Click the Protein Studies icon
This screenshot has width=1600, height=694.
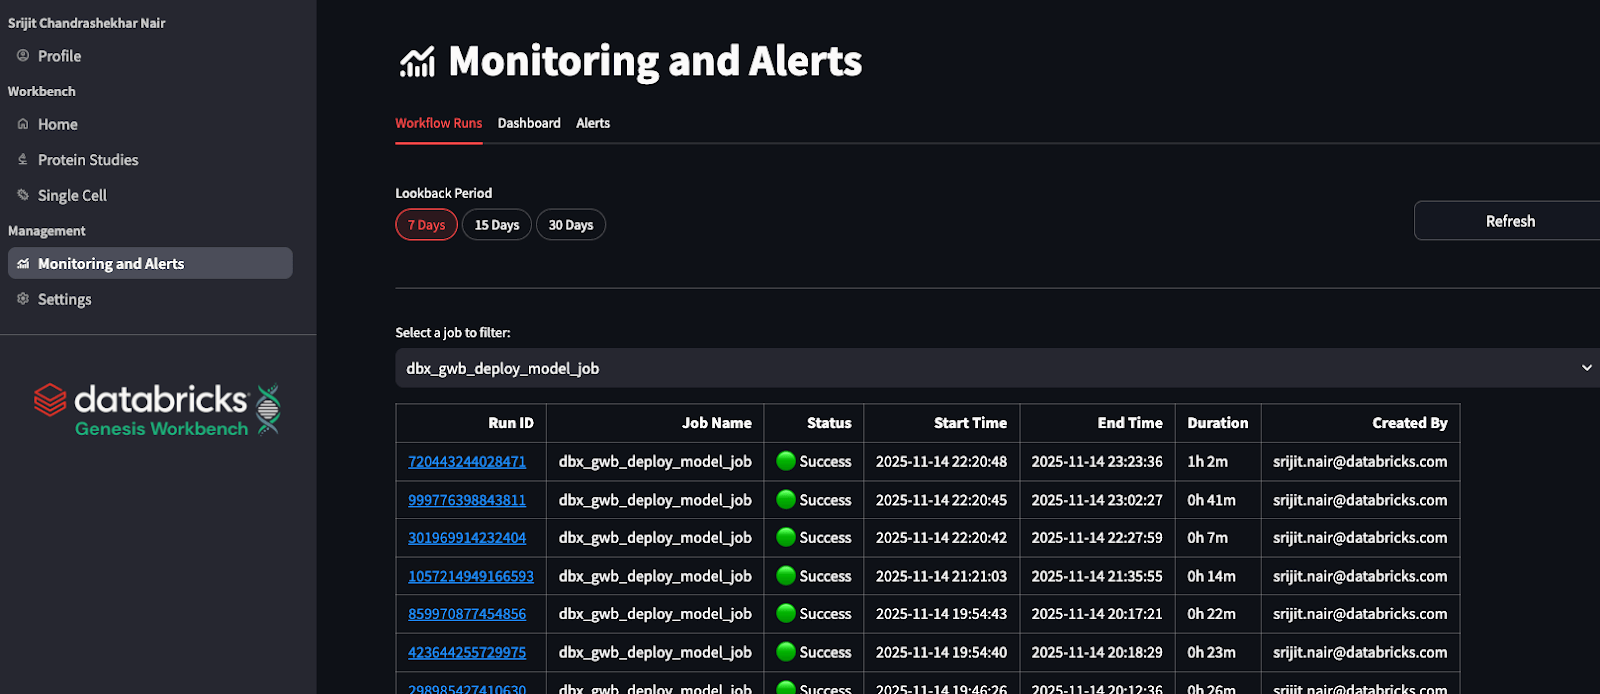[x=23, y=160]
